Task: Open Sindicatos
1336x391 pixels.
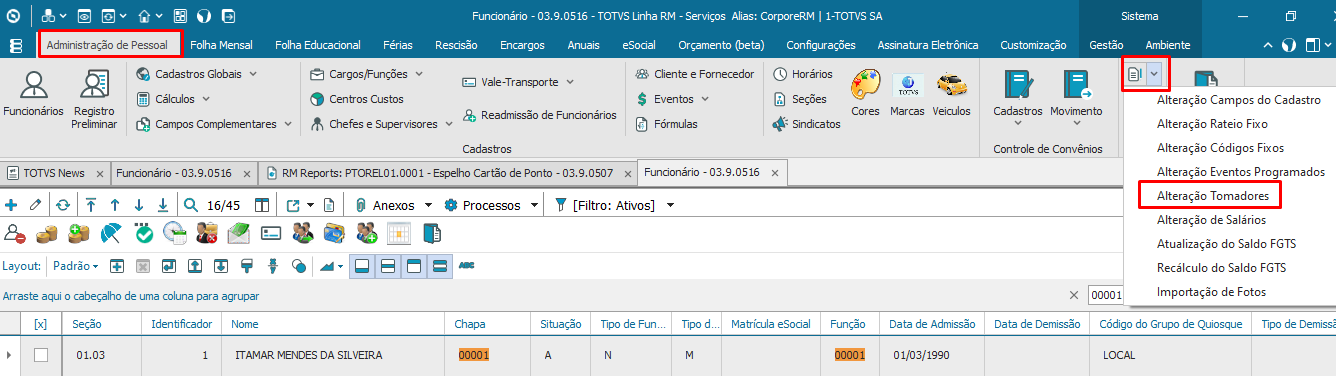Action: click(806, 124)
